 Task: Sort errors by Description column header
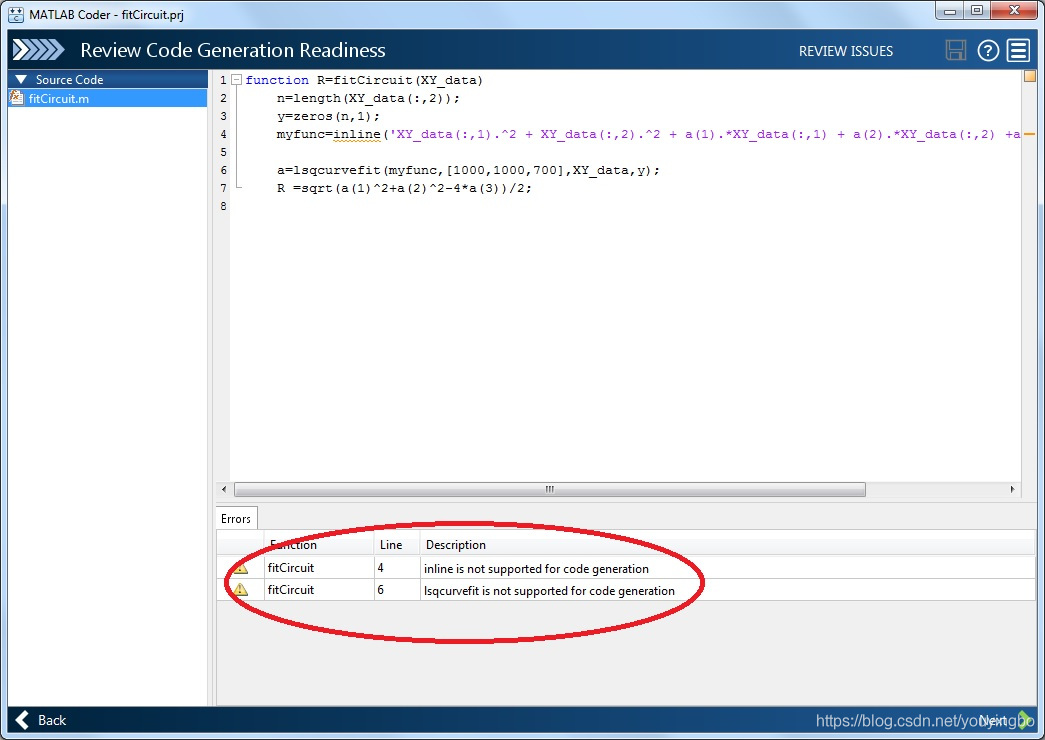(728, 545)
